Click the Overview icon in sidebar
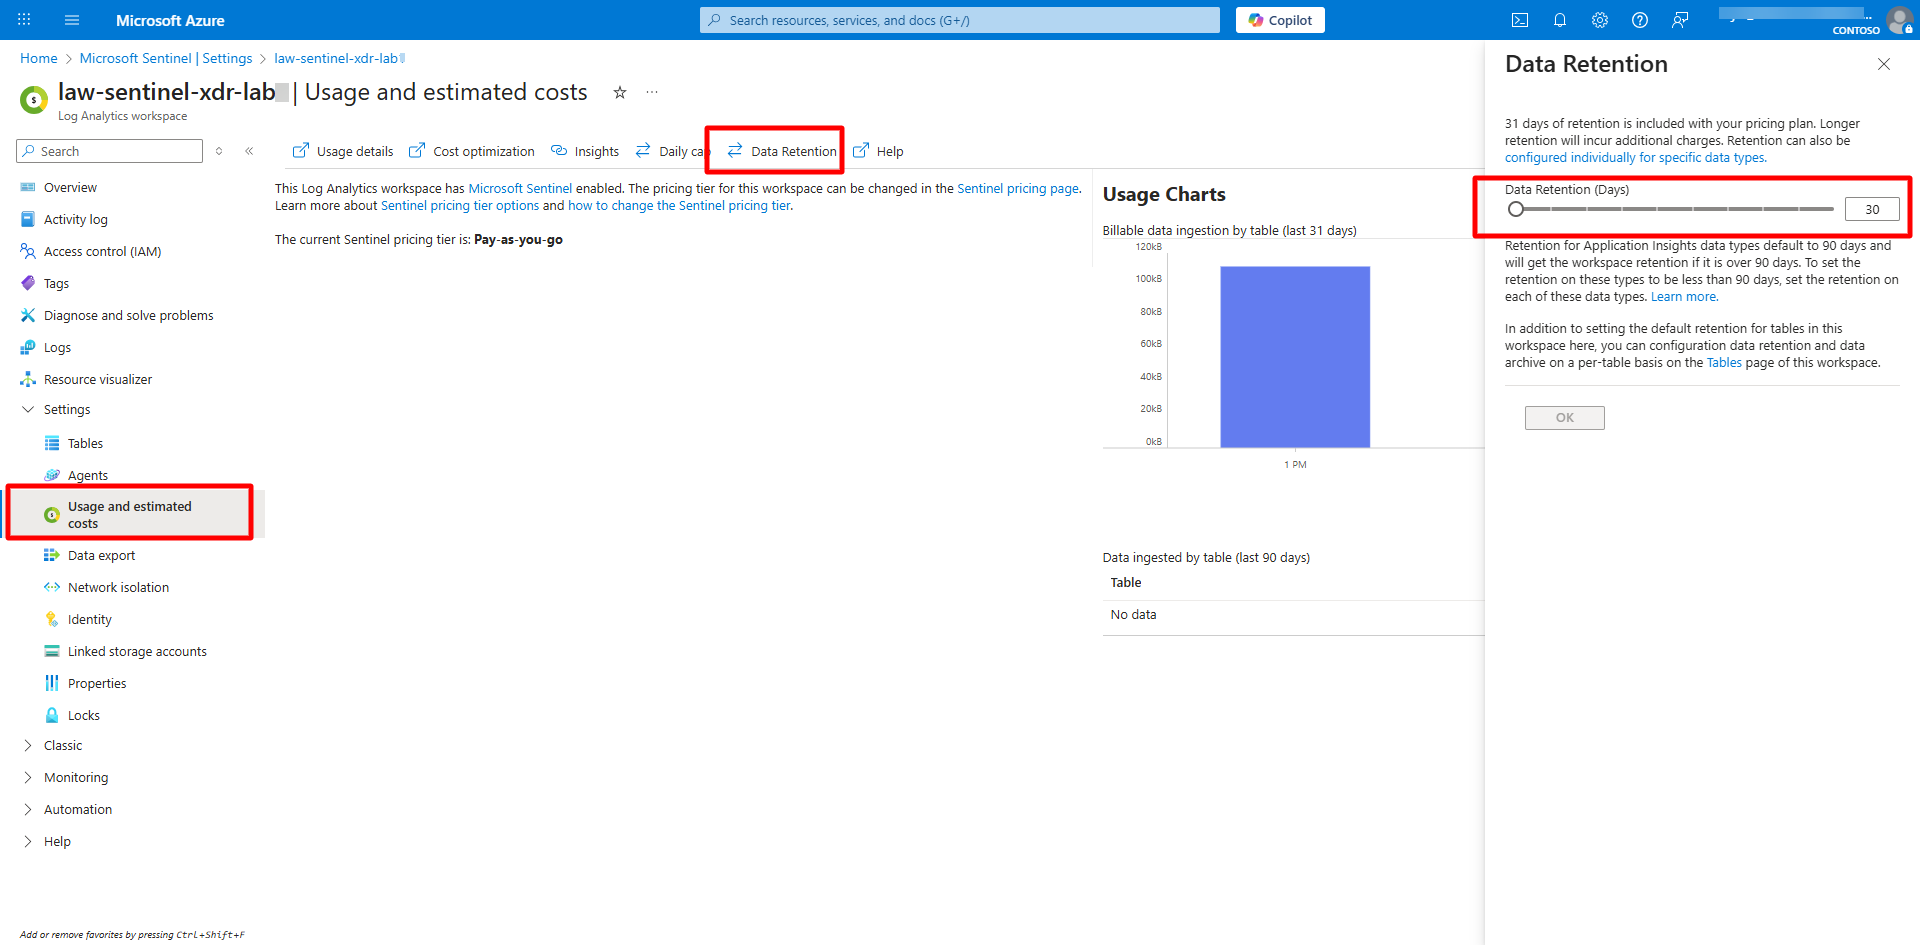1920x945 pixels. [28, 187]
